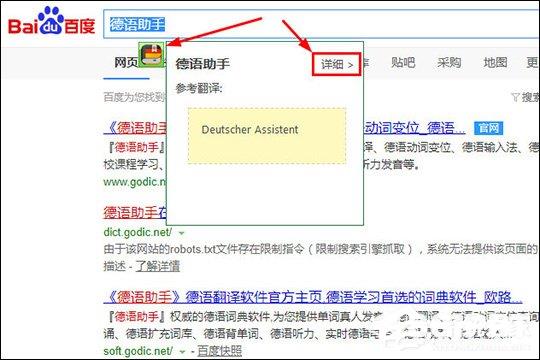Screen dimensions: 540x360
Task: Click the dict.godic.net/ URL
Action: (x=137, y=232)
